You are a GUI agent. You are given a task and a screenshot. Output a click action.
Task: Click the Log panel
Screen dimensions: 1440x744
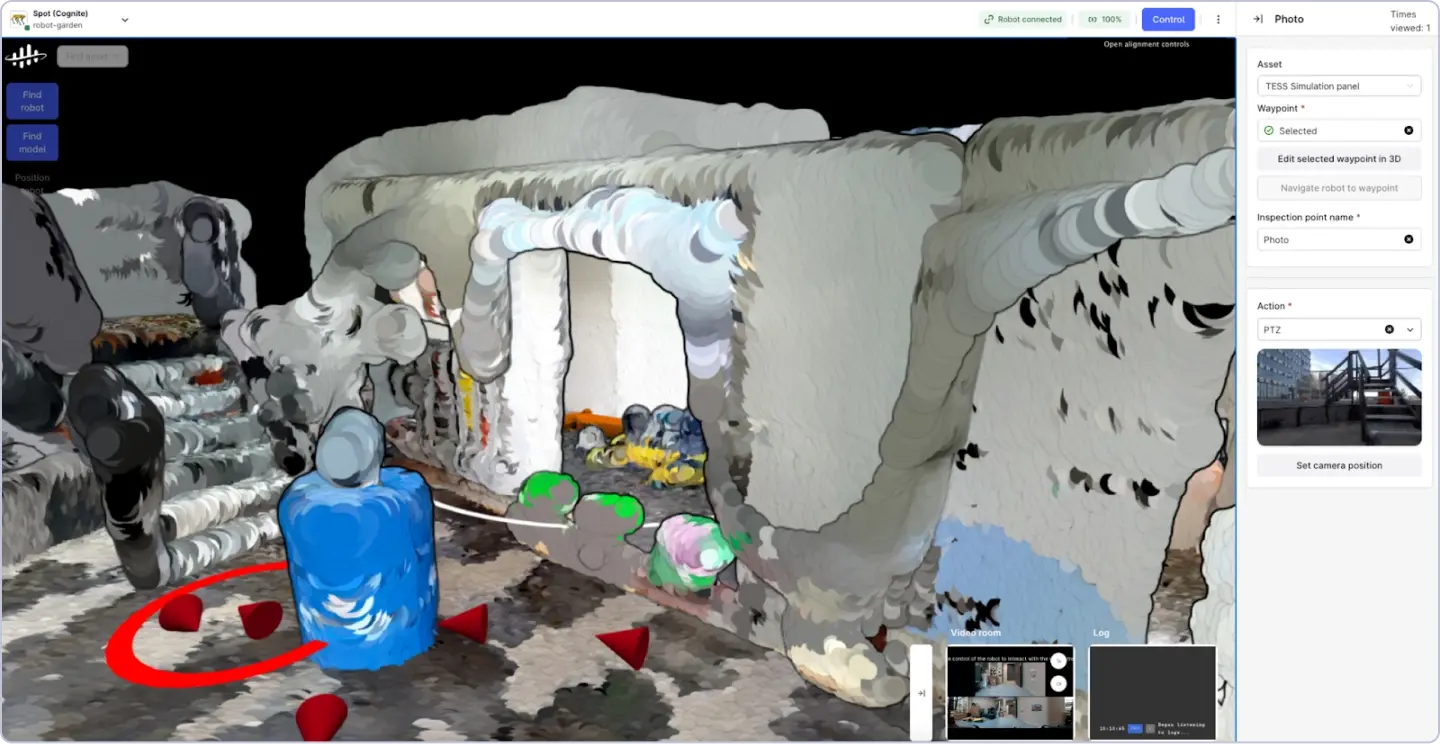(1152, 693)
